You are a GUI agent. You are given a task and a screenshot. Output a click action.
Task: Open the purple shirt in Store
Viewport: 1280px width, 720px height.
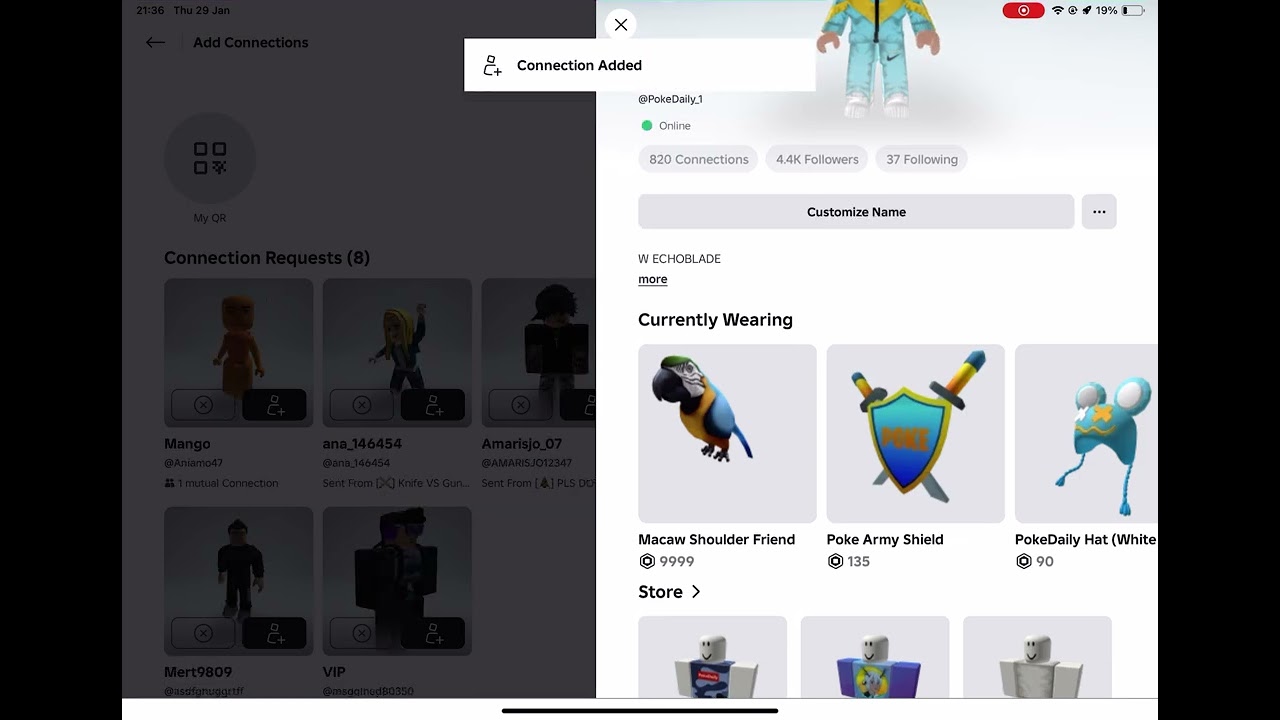click(x=875, y=657)
